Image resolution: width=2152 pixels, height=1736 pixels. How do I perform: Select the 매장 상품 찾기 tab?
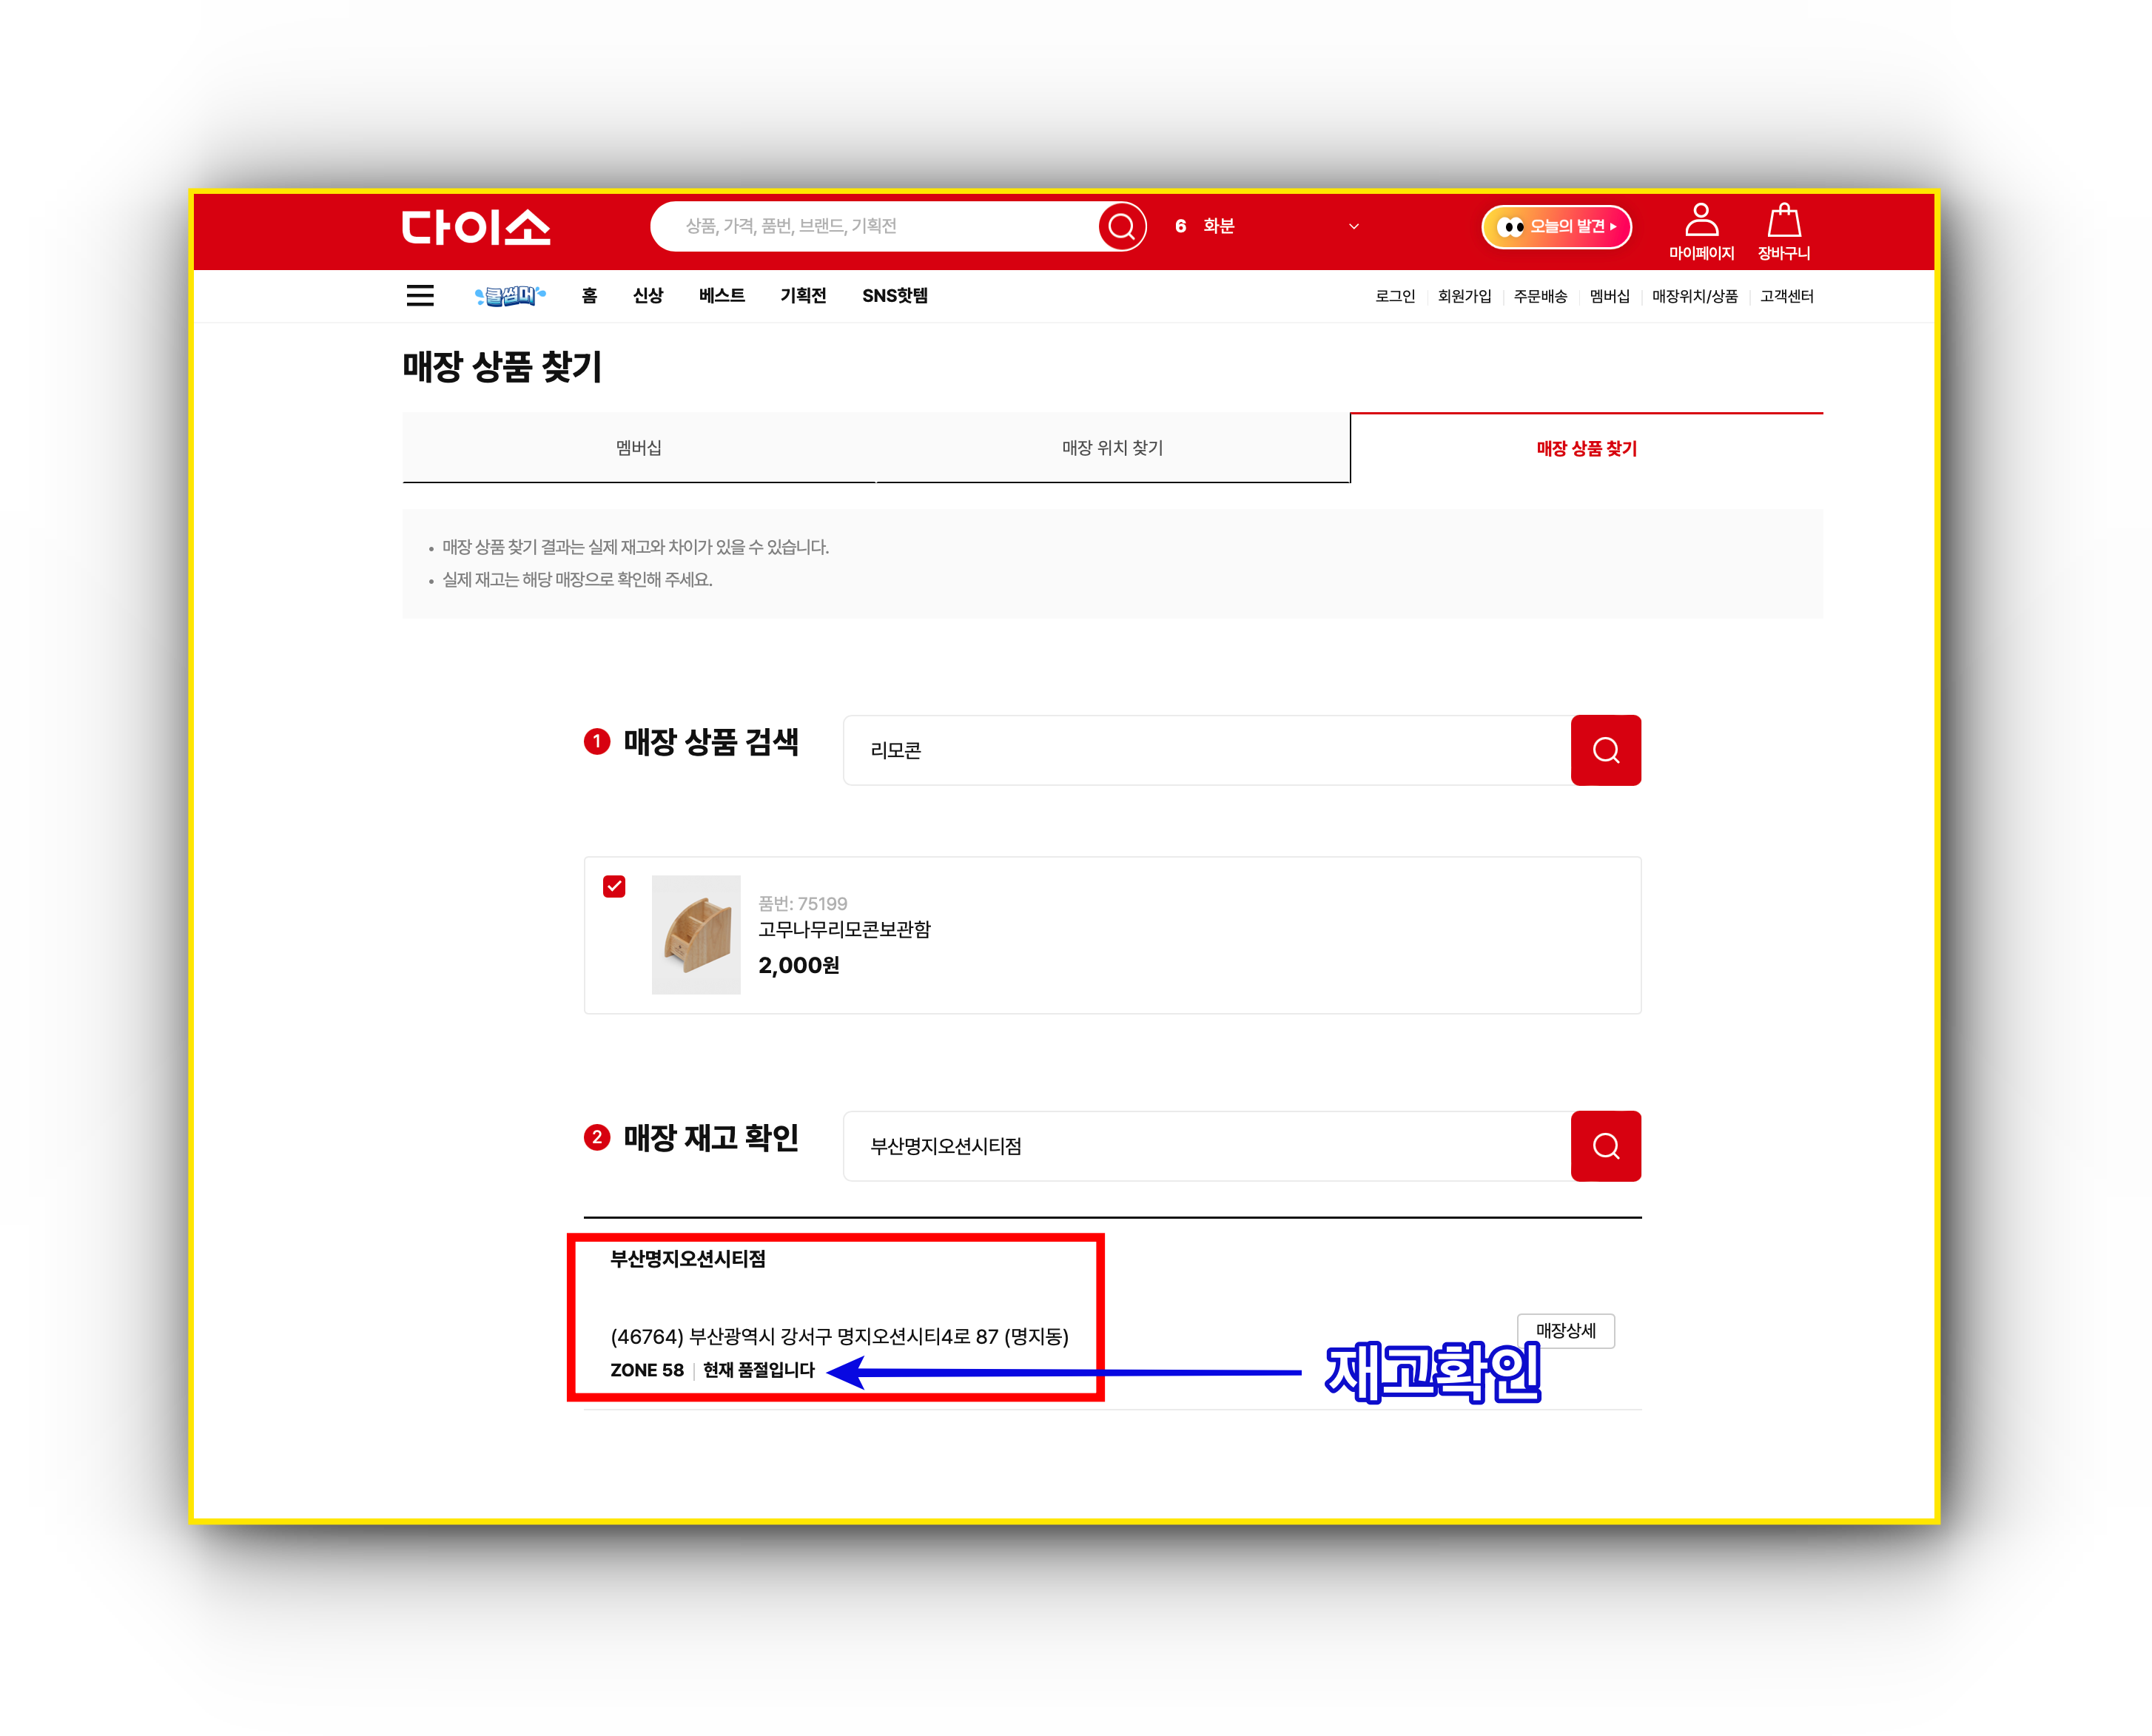pos(1587,449)
